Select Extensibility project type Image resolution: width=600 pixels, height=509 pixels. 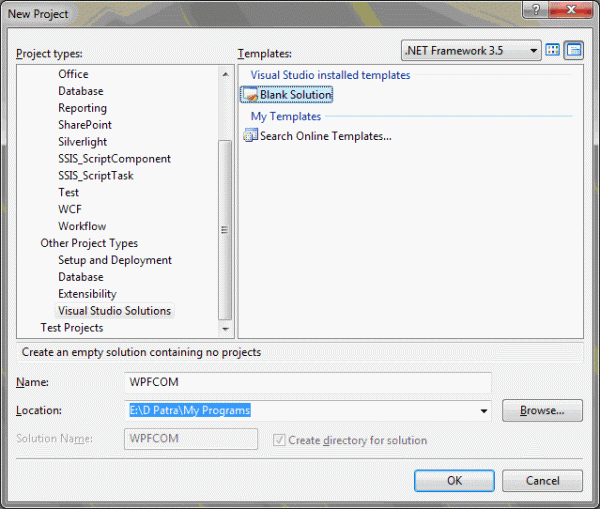pyautogui.click(x=87, y=294)
